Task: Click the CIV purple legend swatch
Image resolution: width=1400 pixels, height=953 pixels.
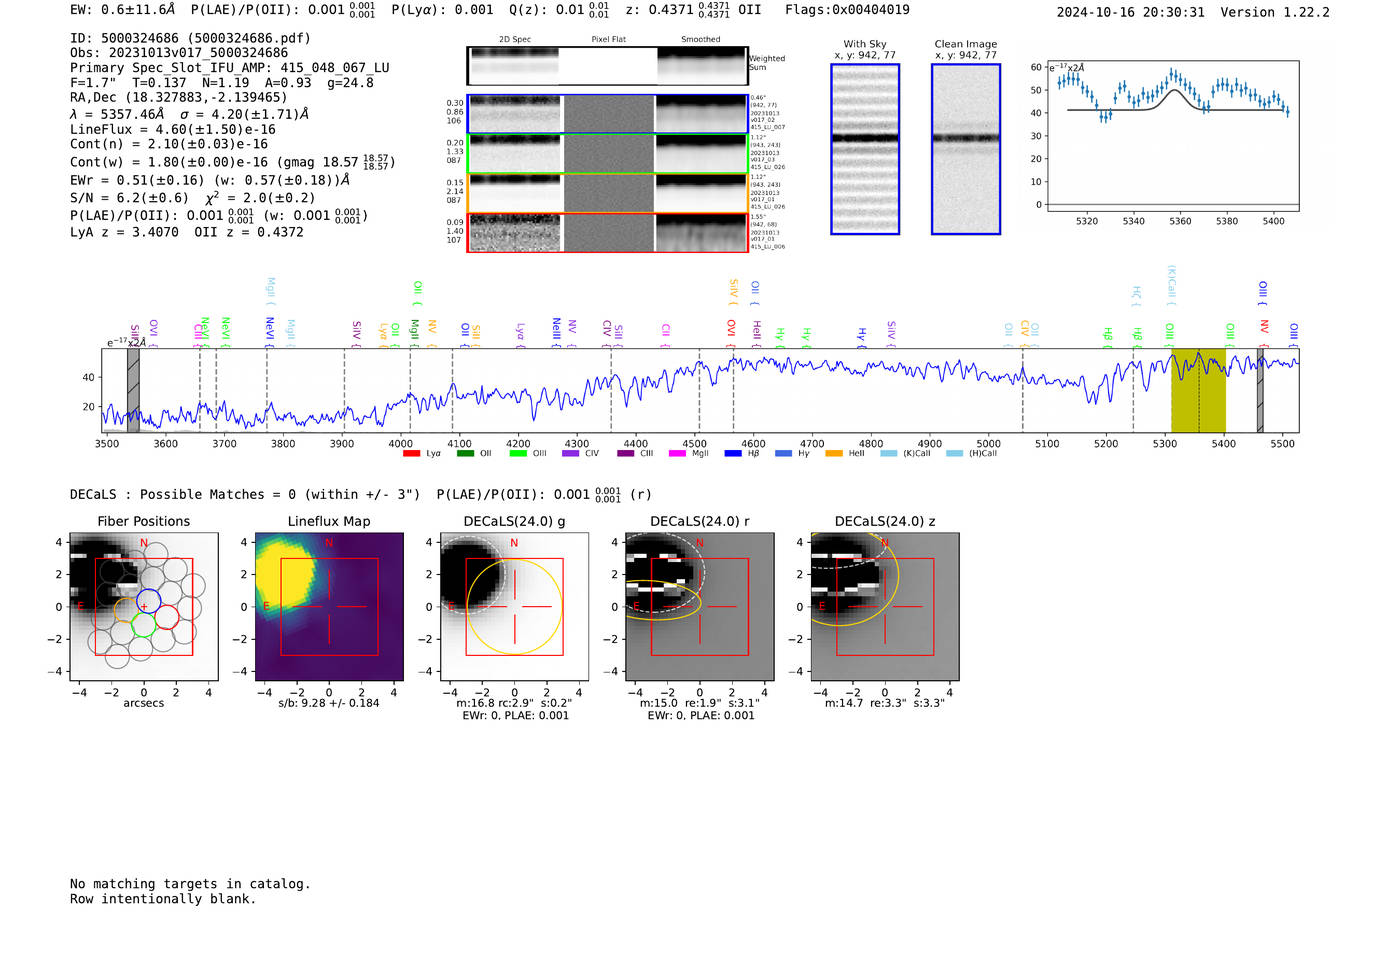Action: (x=571, y=454)
